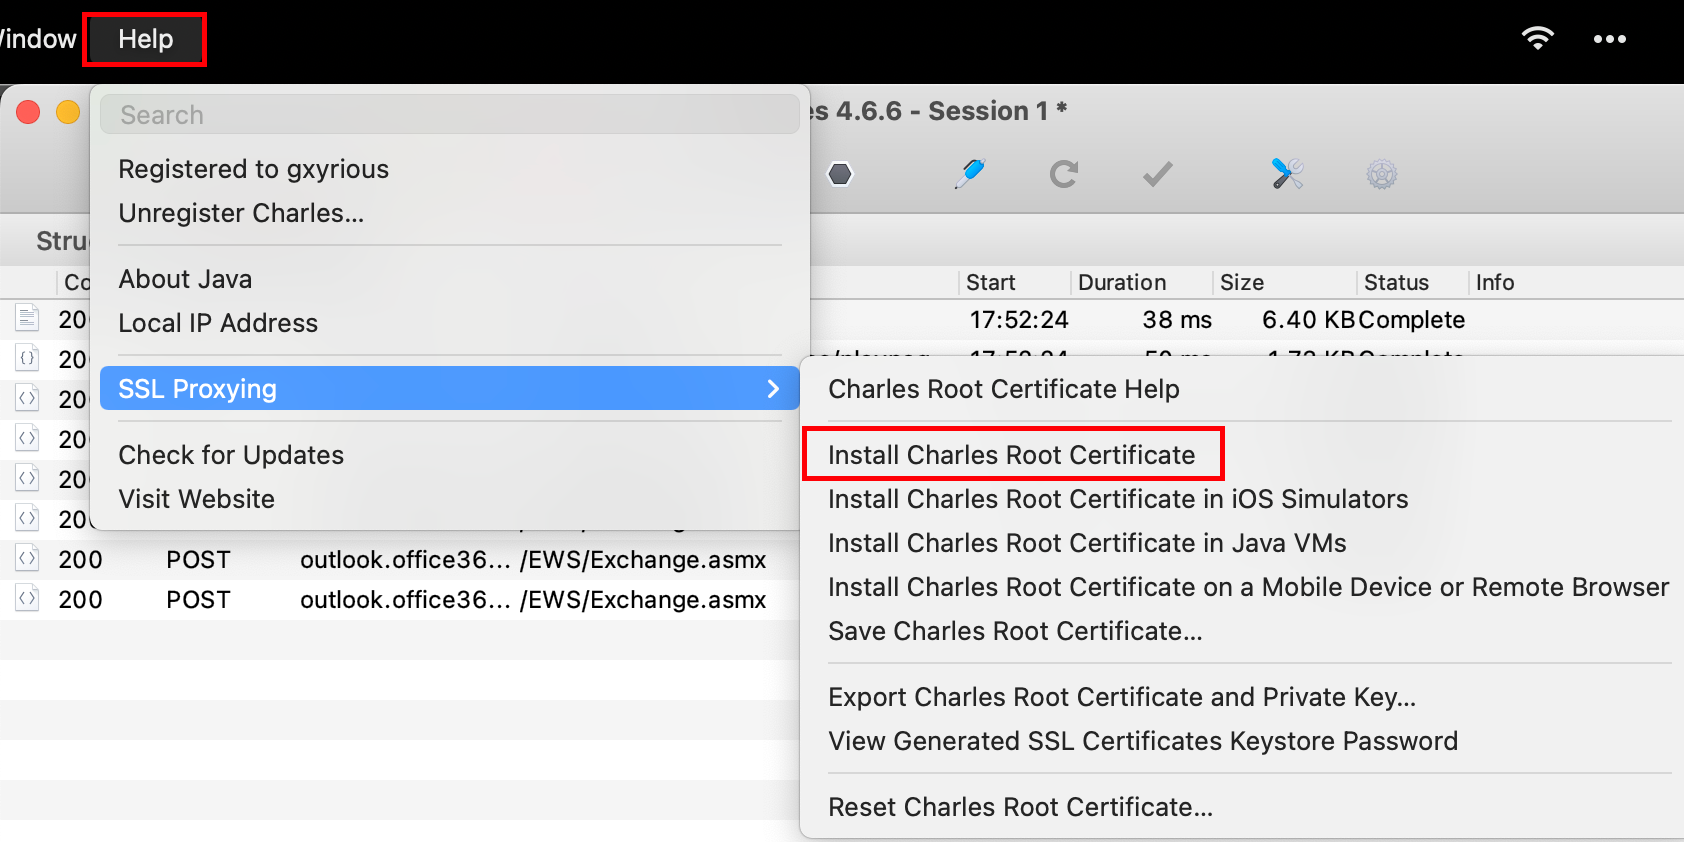Click the Wi-Fi status icon
Image resolution: width=1684 pixels, height=842 pixels.
(x=1537, y=39)
